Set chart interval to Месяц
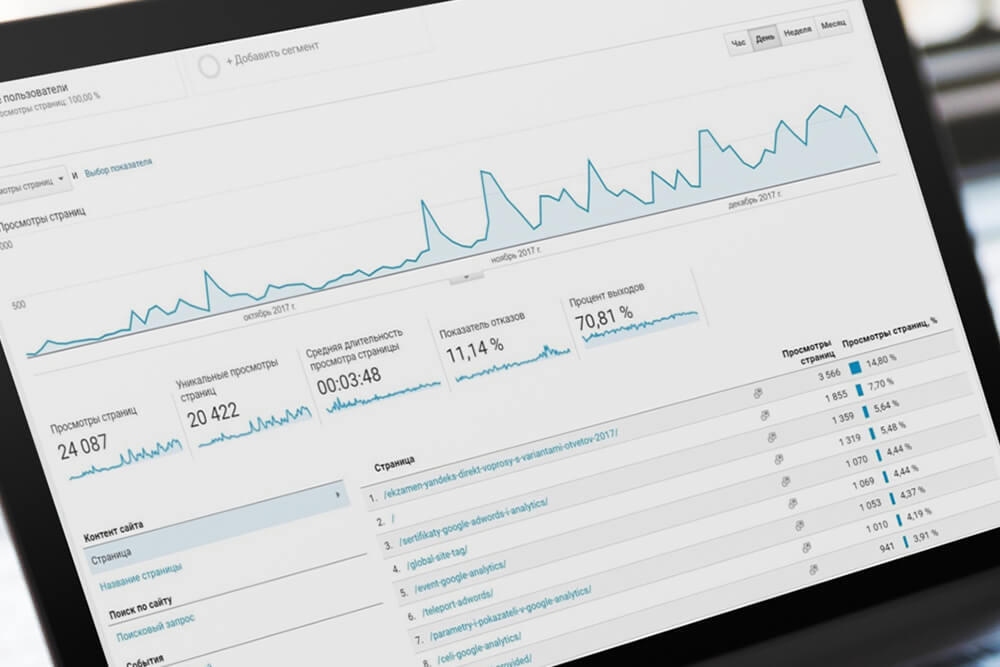This screenshot has width=1000, height=667. pyautogui.click(x=835, y=25)
